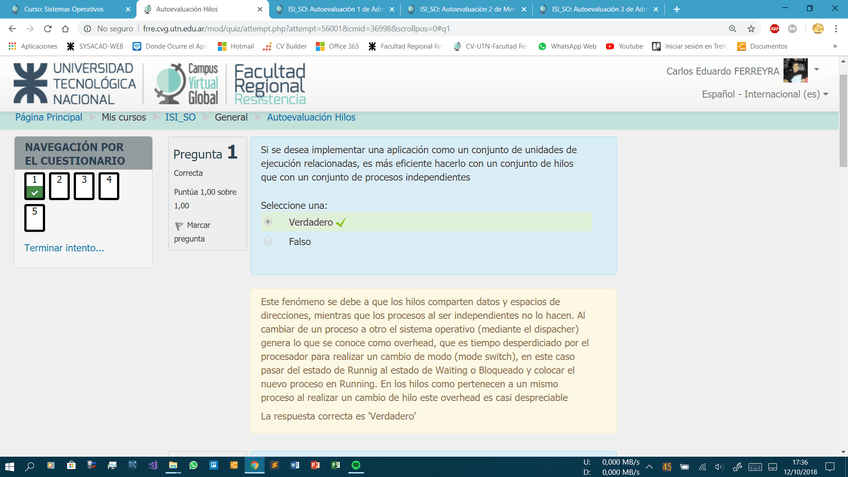Screen dimensions: 848x477
Task: Click the page vertical scrollbar
Action: 843,122
